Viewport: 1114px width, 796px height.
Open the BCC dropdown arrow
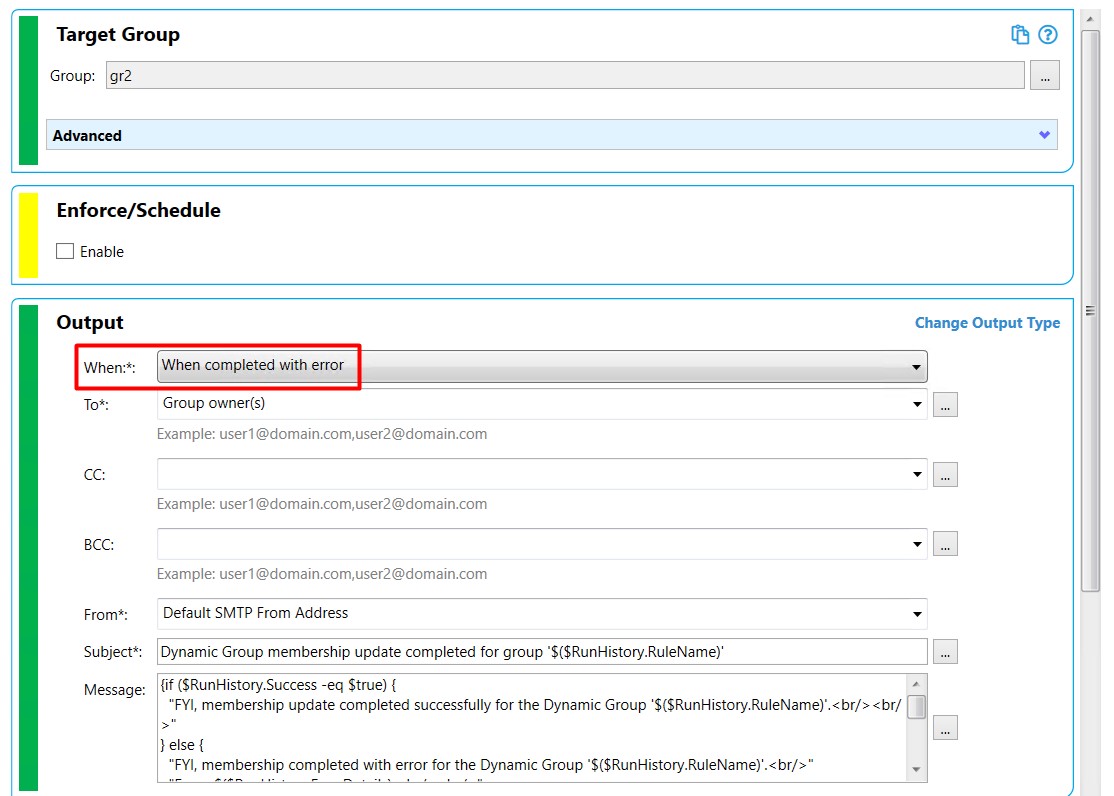(916, 544)
